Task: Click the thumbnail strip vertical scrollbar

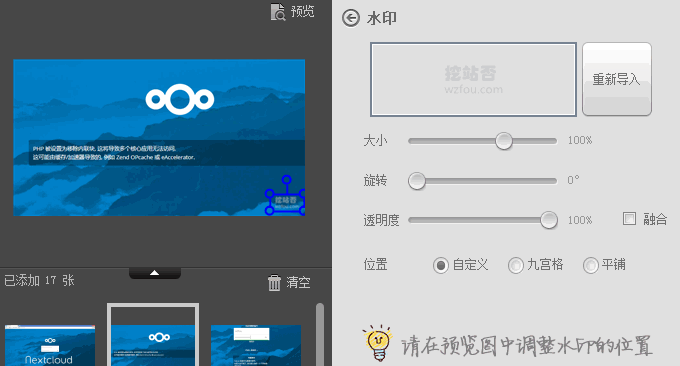Action: (x=320, y=334)
